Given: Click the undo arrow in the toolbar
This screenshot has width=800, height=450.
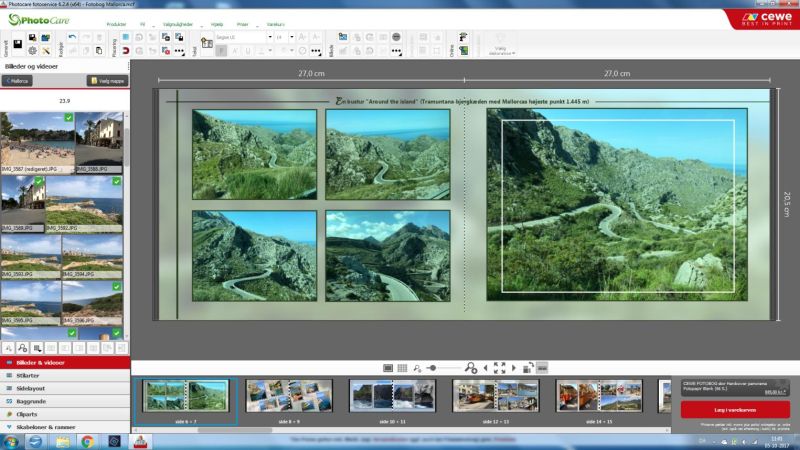Looking at the screenshot, I should point(72,36).
